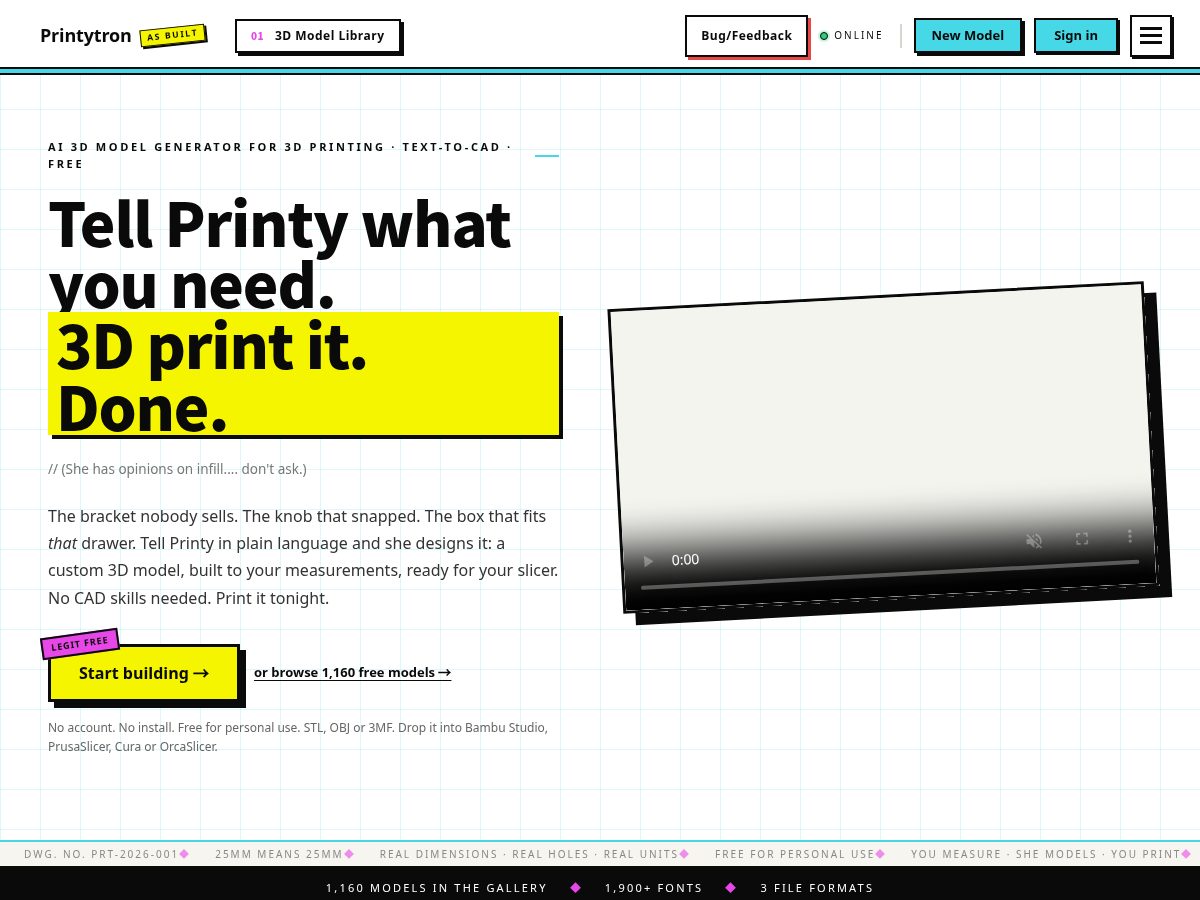Click '25MM MEANS 25MM' ticker text
The height and width of the screenshot is (900, 1200).
click(279, 854)
